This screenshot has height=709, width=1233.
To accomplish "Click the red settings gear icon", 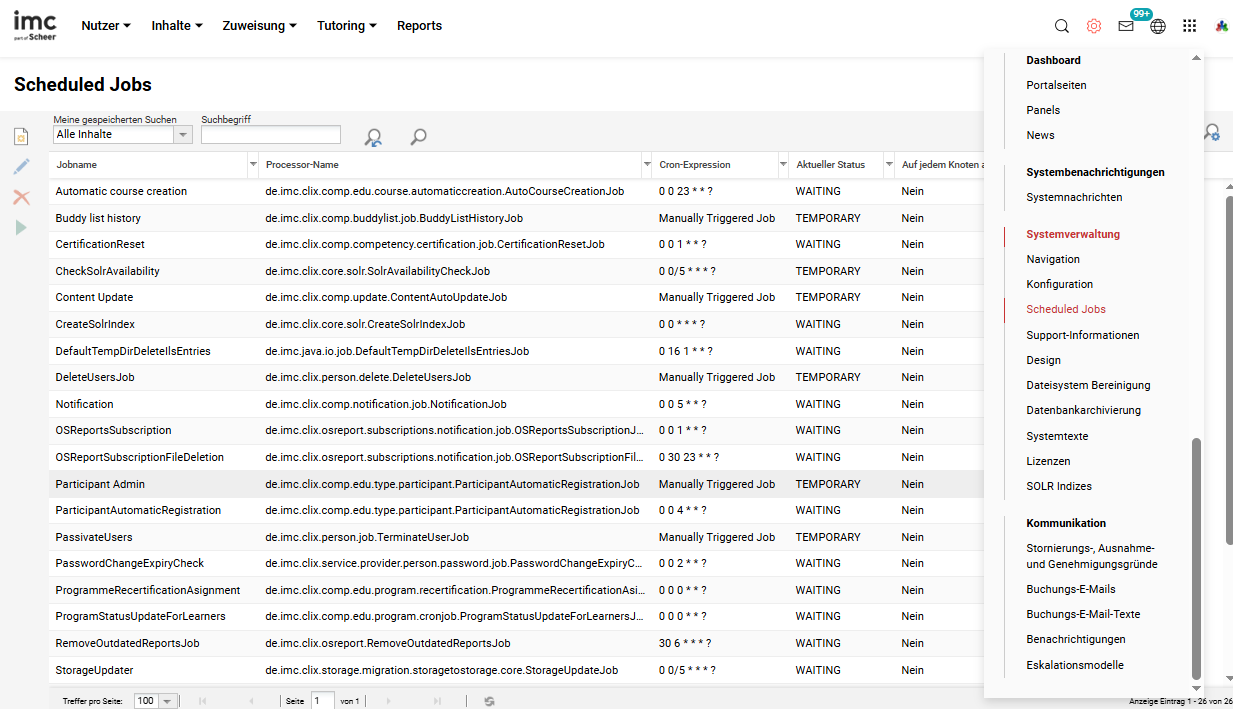I will click(x=1094, y=26).
